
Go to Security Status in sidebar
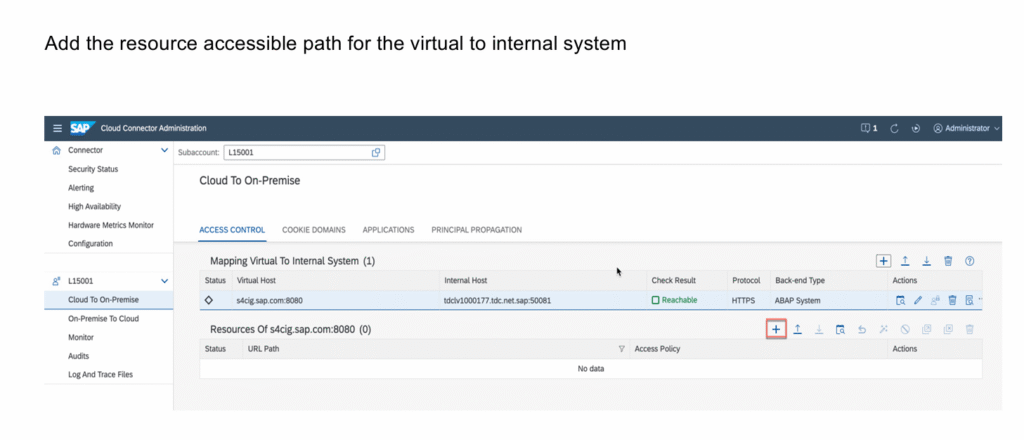(93, 169)
